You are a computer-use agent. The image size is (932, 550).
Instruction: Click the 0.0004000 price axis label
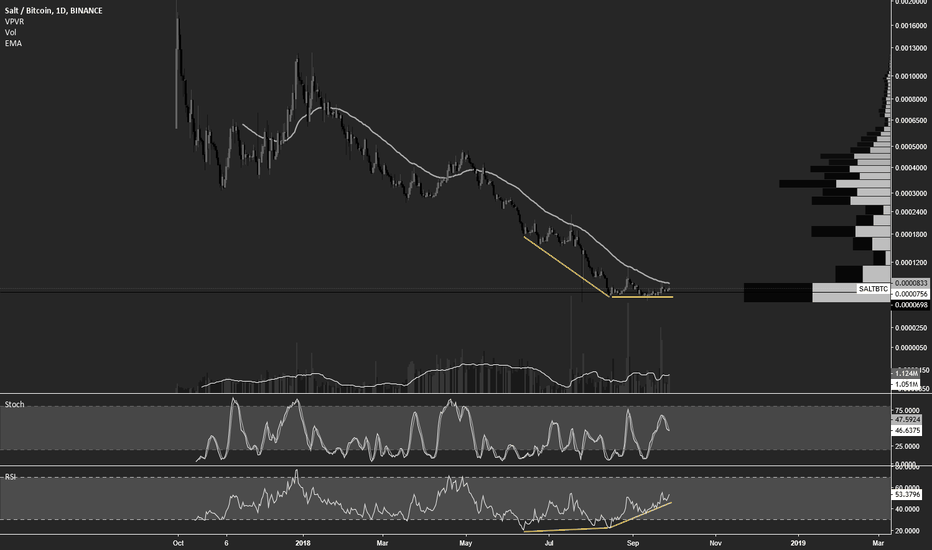point(911,168)
